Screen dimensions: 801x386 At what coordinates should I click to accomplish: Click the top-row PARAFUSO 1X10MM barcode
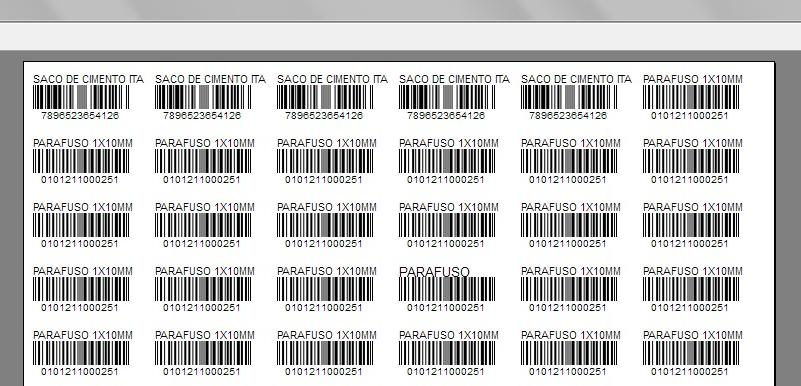[x=691, y=97]
